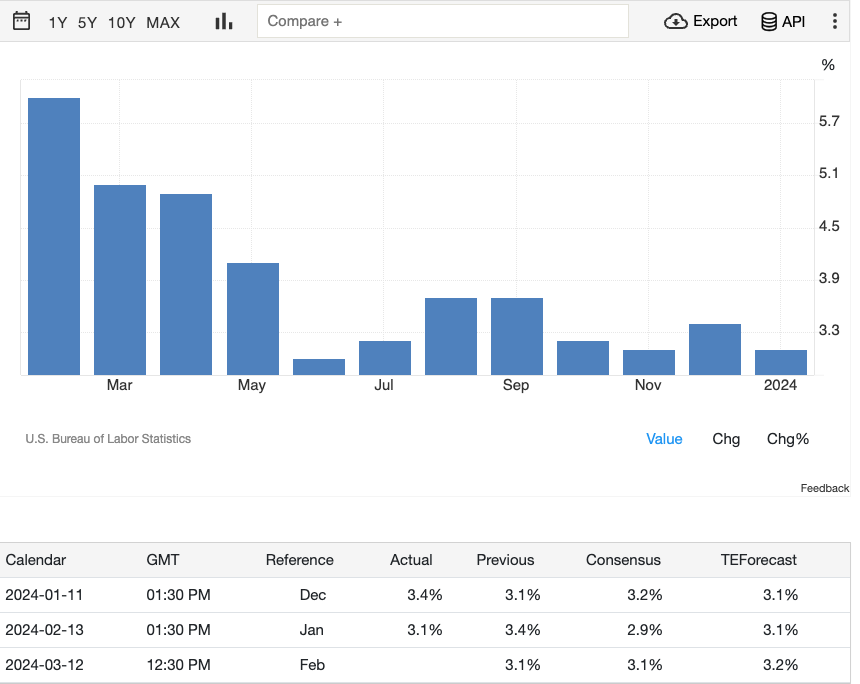The image size is (860, 684).
Task: Select the 10Y time range
Action: [121, 22]
